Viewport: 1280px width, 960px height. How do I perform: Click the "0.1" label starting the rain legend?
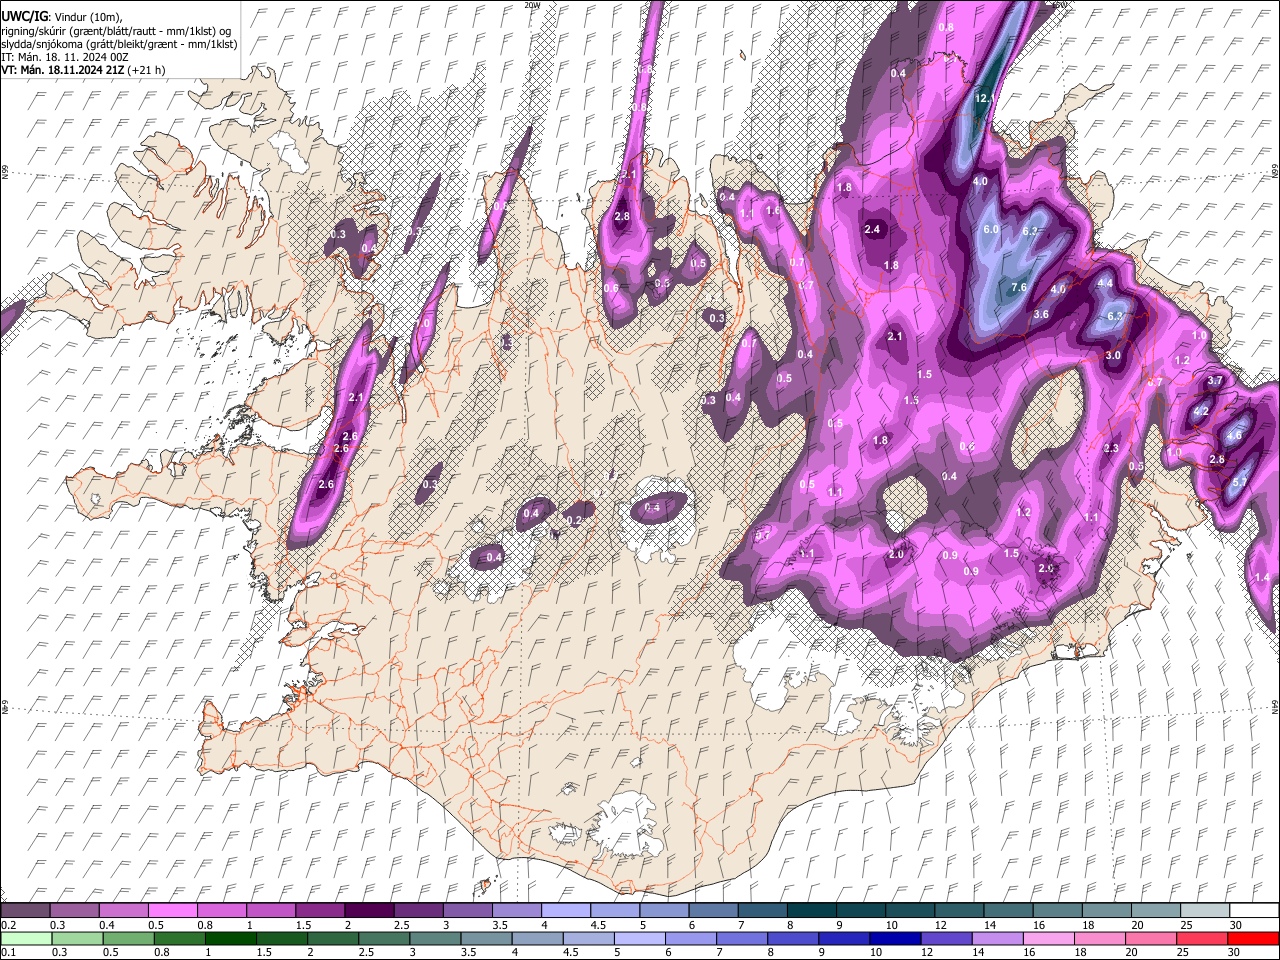pos(9,952)
